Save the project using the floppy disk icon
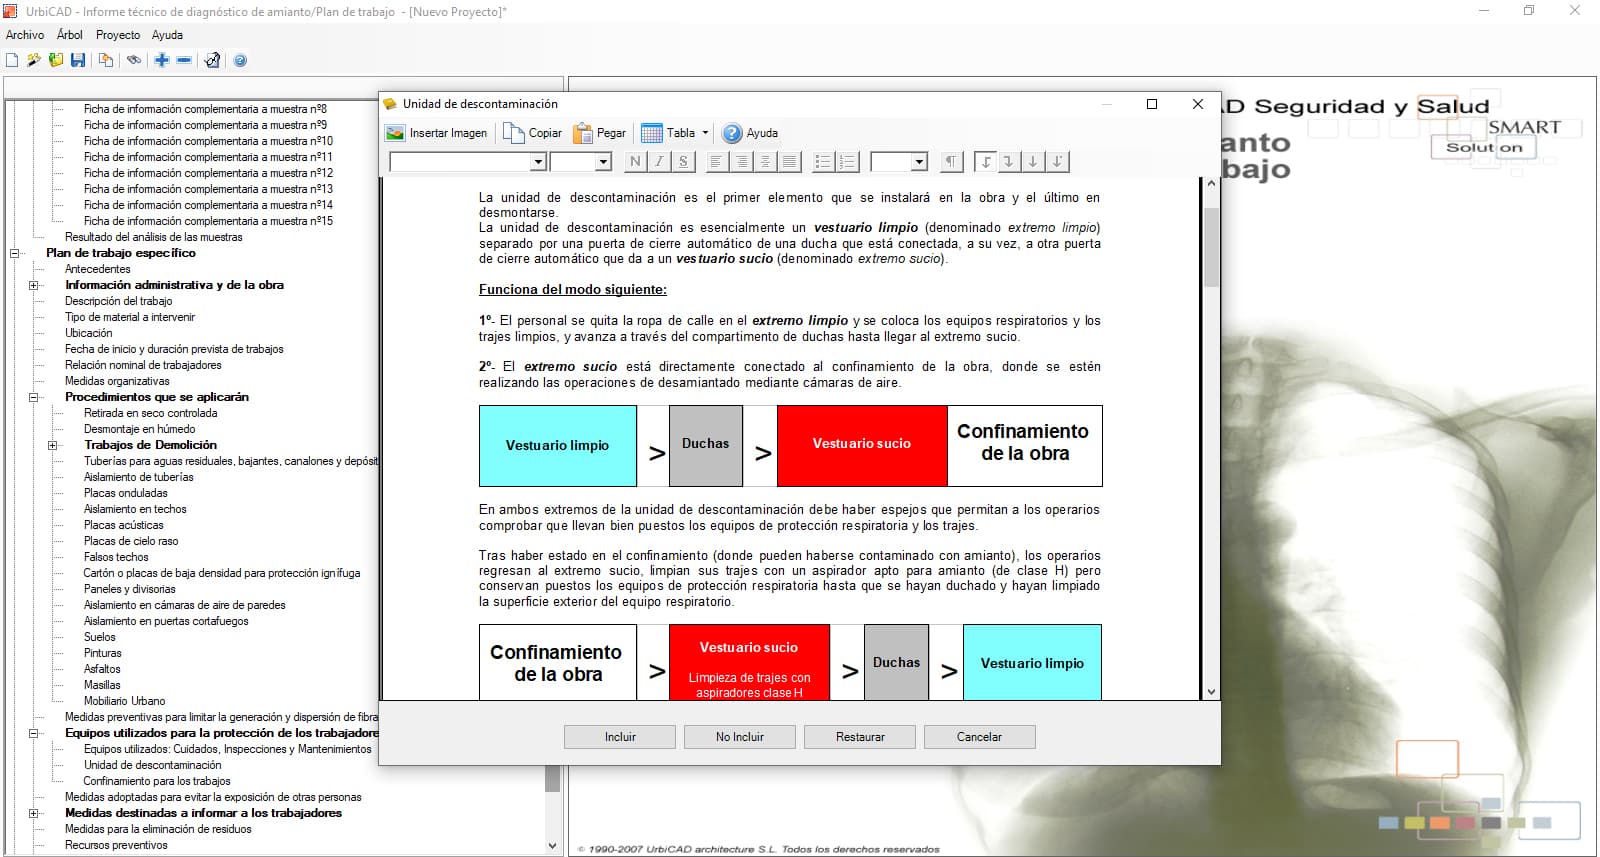This screenshot has height=857, width=1600. 78,60
